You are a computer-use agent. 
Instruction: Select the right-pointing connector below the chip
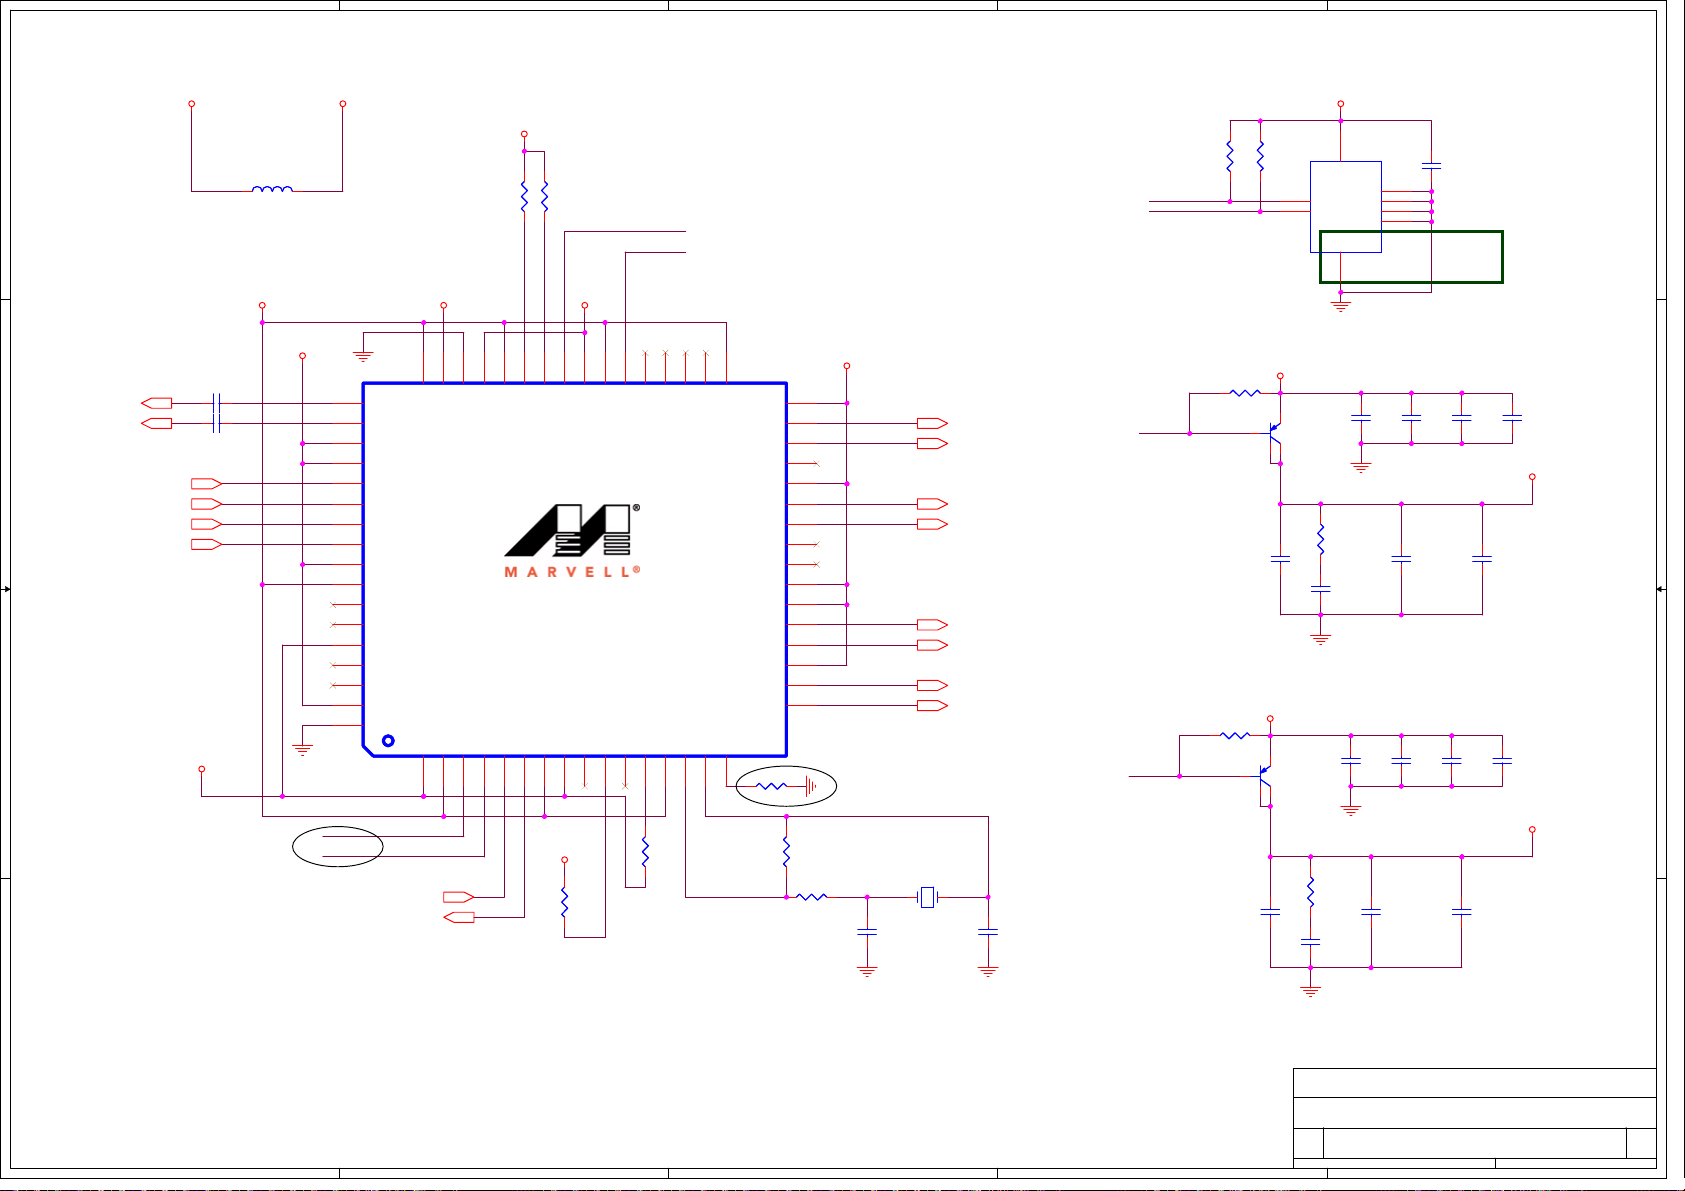pos(458,896)
